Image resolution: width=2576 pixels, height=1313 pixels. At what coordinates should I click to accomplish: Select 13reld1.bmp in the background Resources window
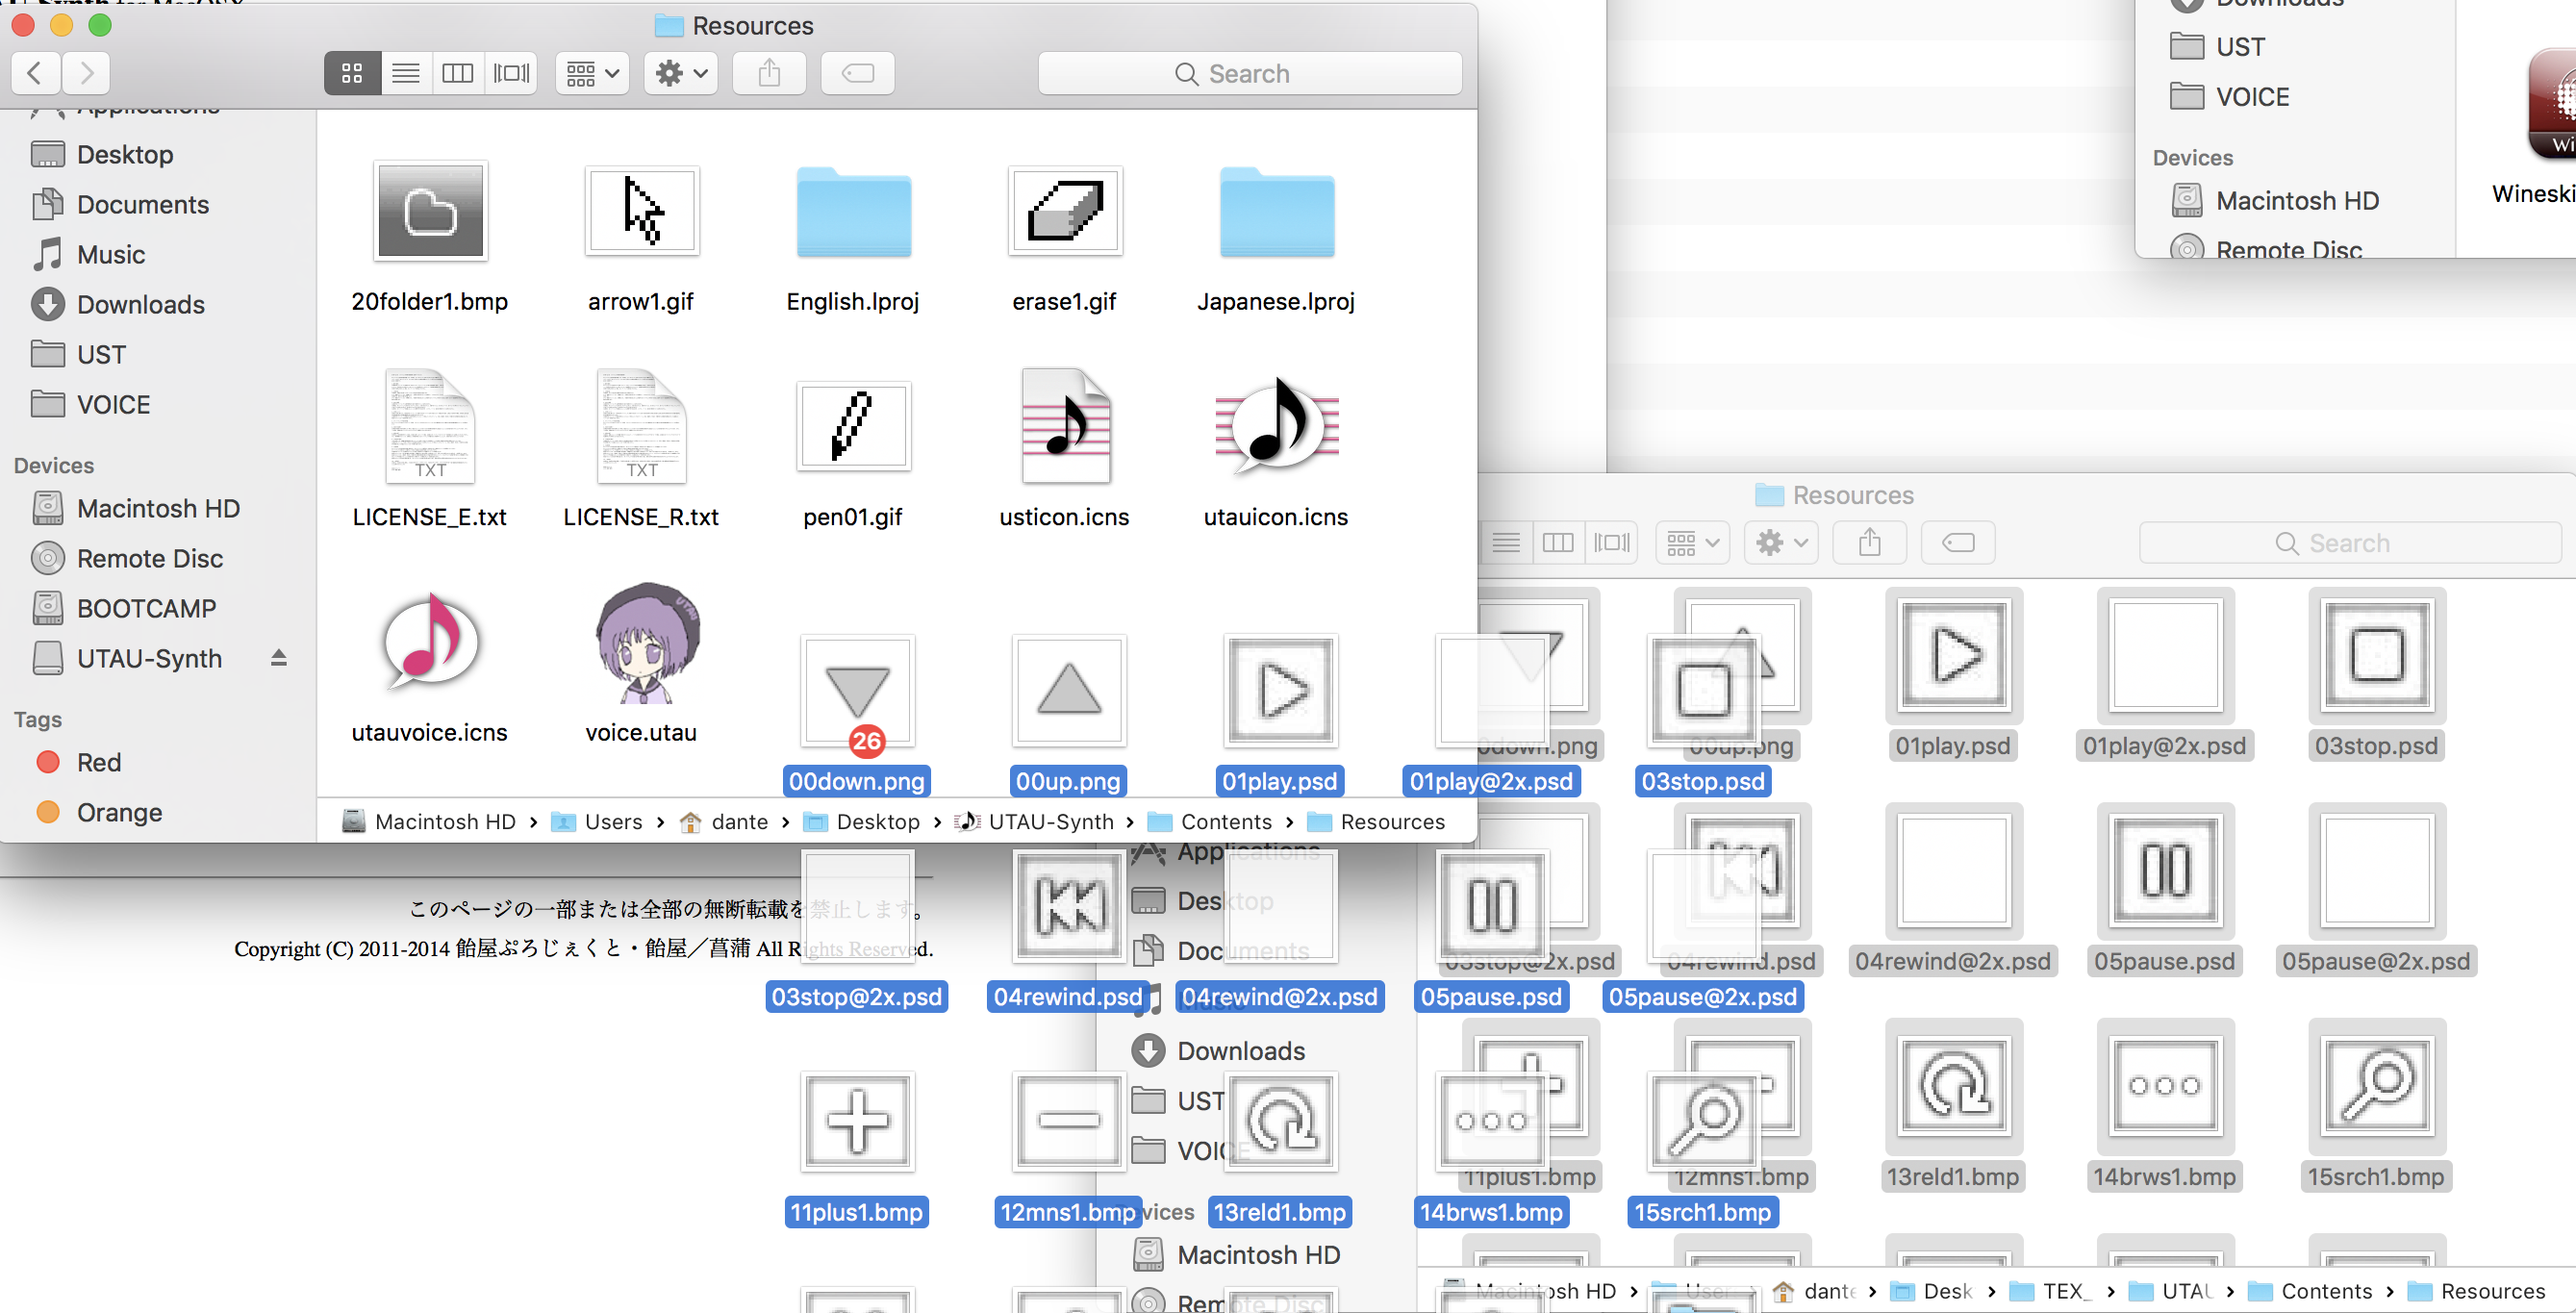pos(1953,1086)
